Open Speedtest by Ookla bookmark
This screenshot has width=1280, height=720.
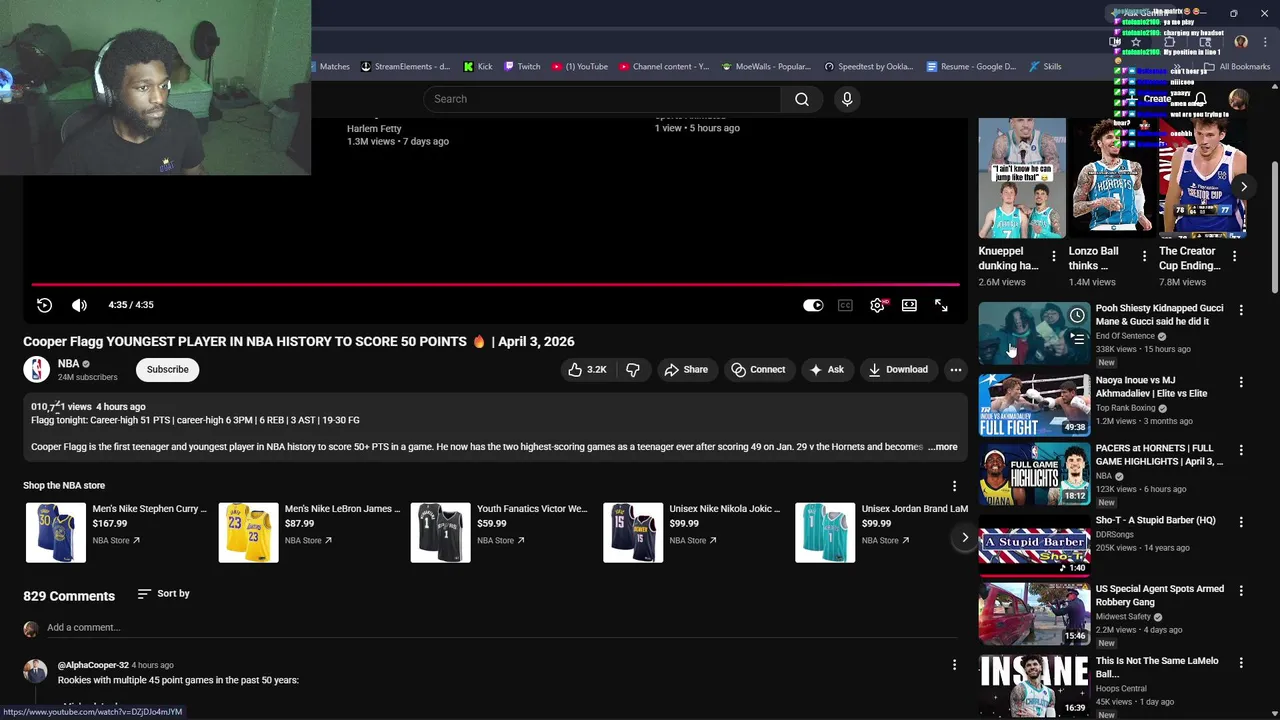(868, 67)
